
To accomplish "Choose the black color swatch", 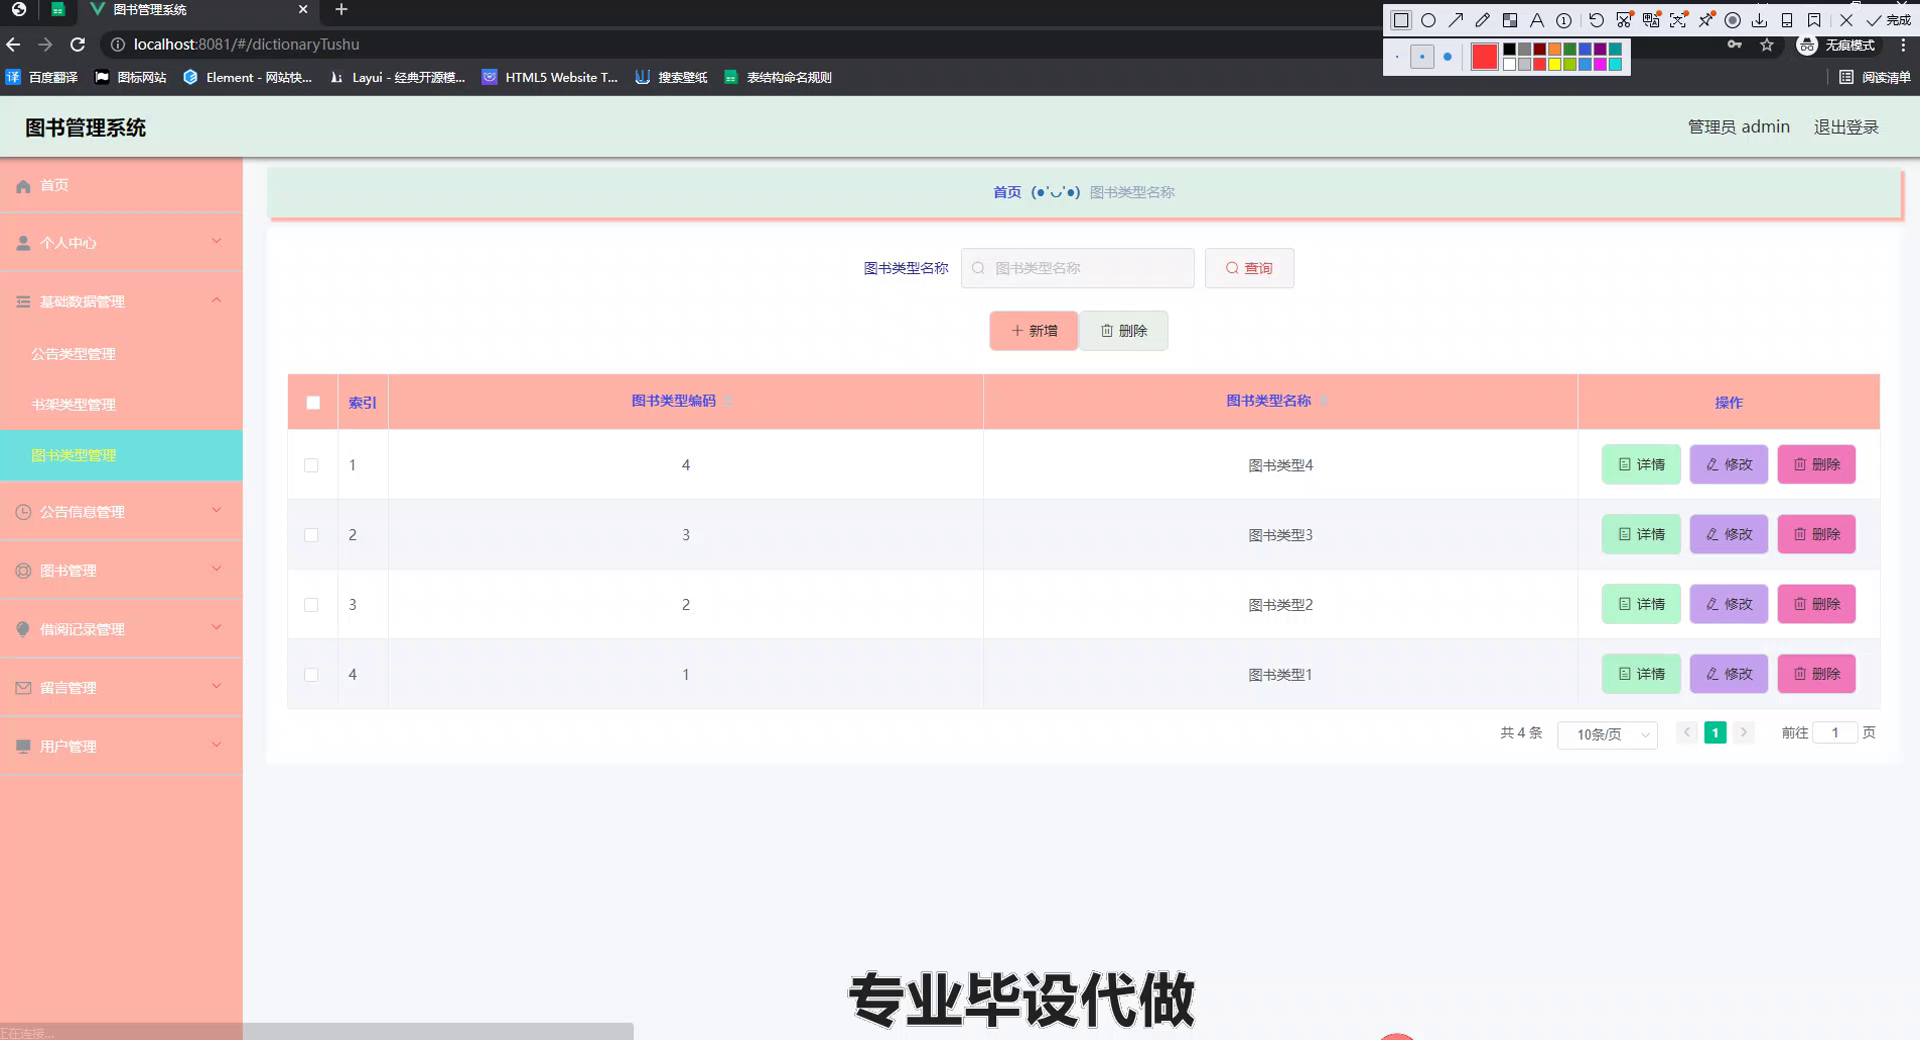I will tap(1510, 49).
